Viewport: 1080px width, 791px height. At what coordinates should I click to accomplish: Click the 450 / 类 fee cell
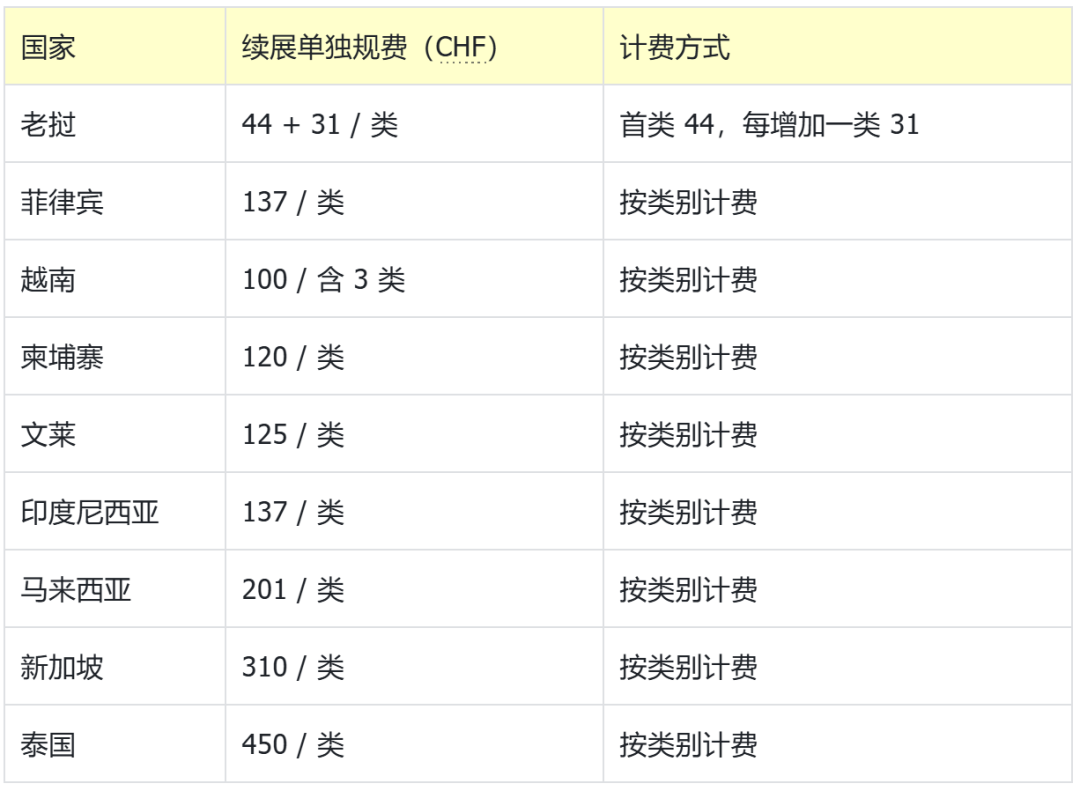point(415,744)
